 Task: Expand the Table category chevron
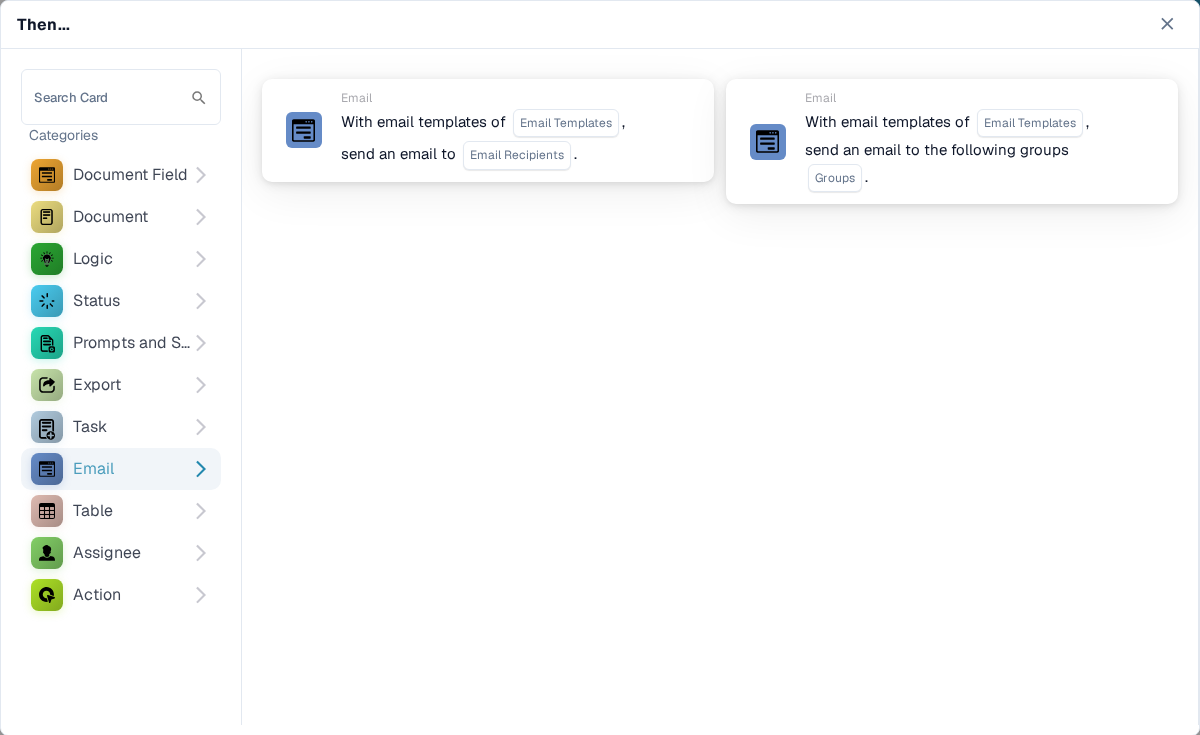(x=201, y=511)
